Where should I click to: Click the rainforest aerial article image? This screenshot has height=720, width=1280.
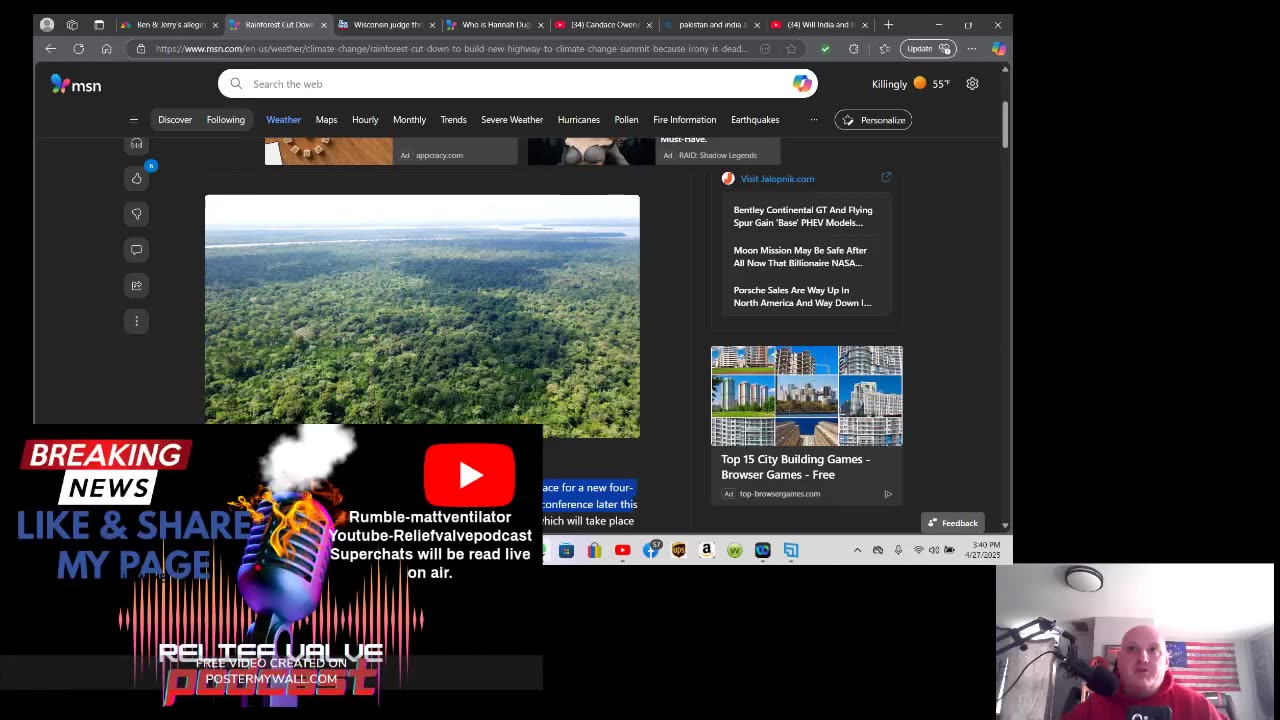[422, 316]
